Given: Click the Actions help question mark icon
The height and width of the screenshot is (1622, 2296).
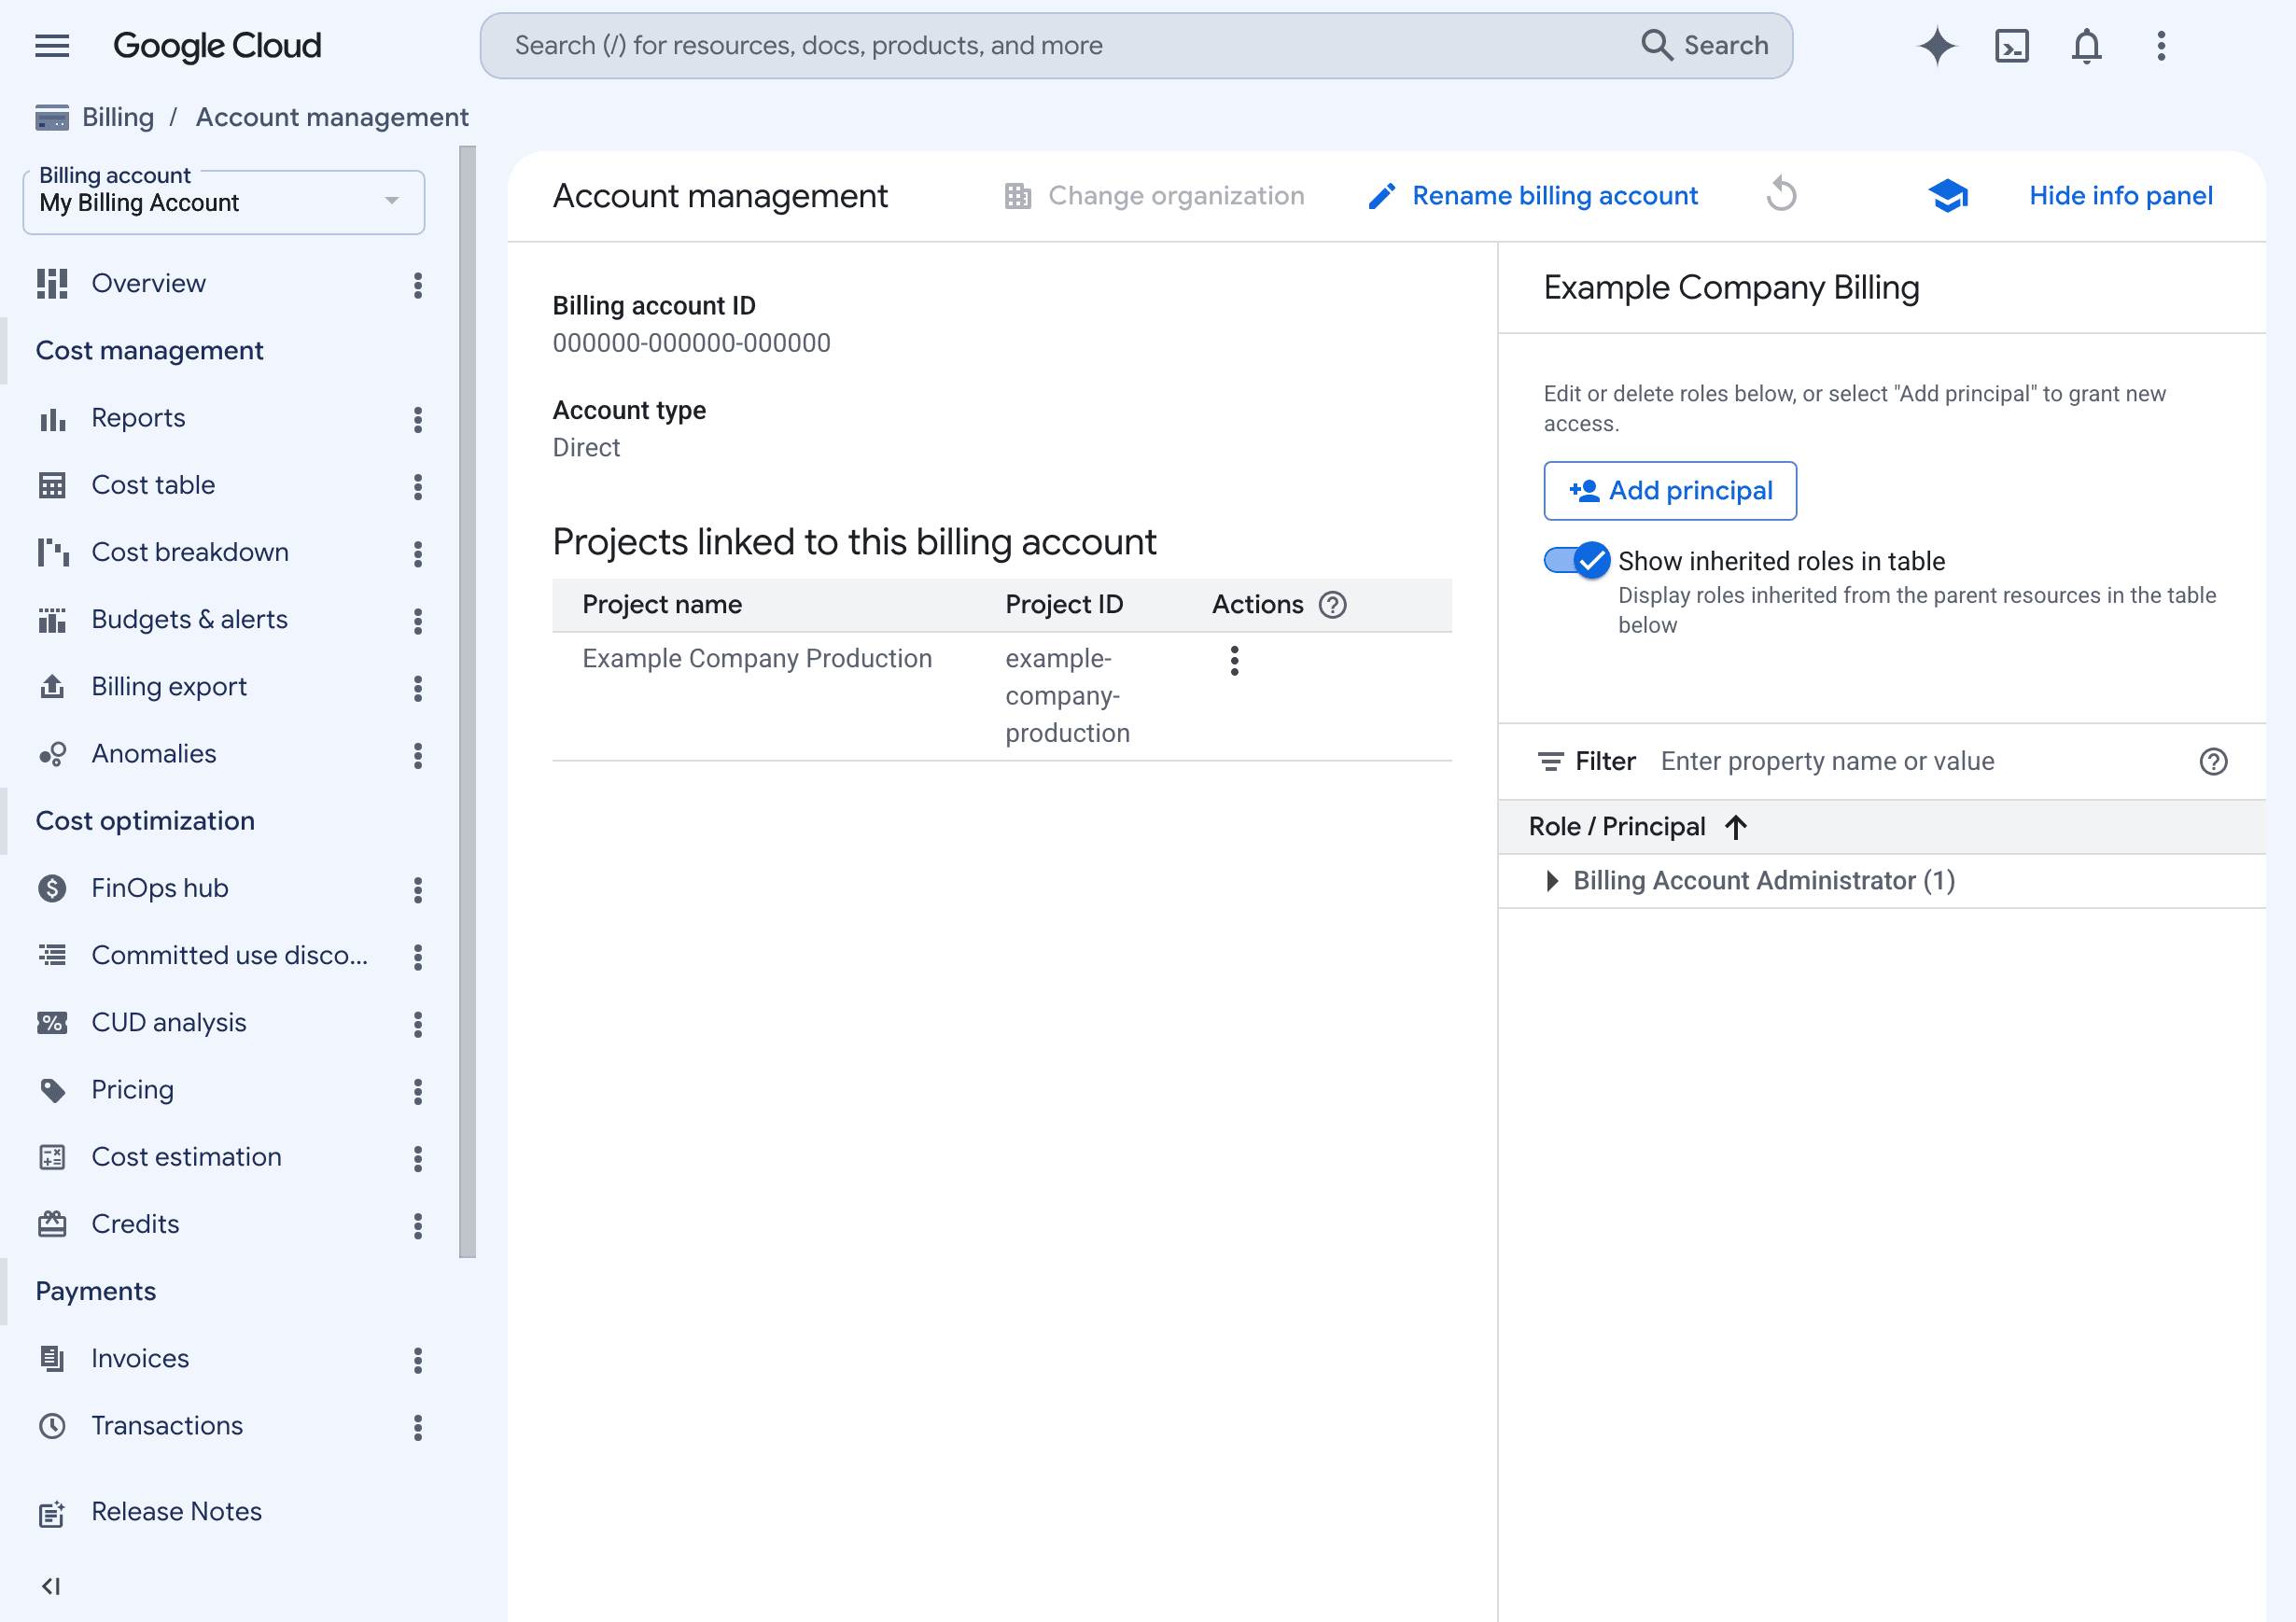Looking at the screenshot, I should click(x=1333, y=605).
